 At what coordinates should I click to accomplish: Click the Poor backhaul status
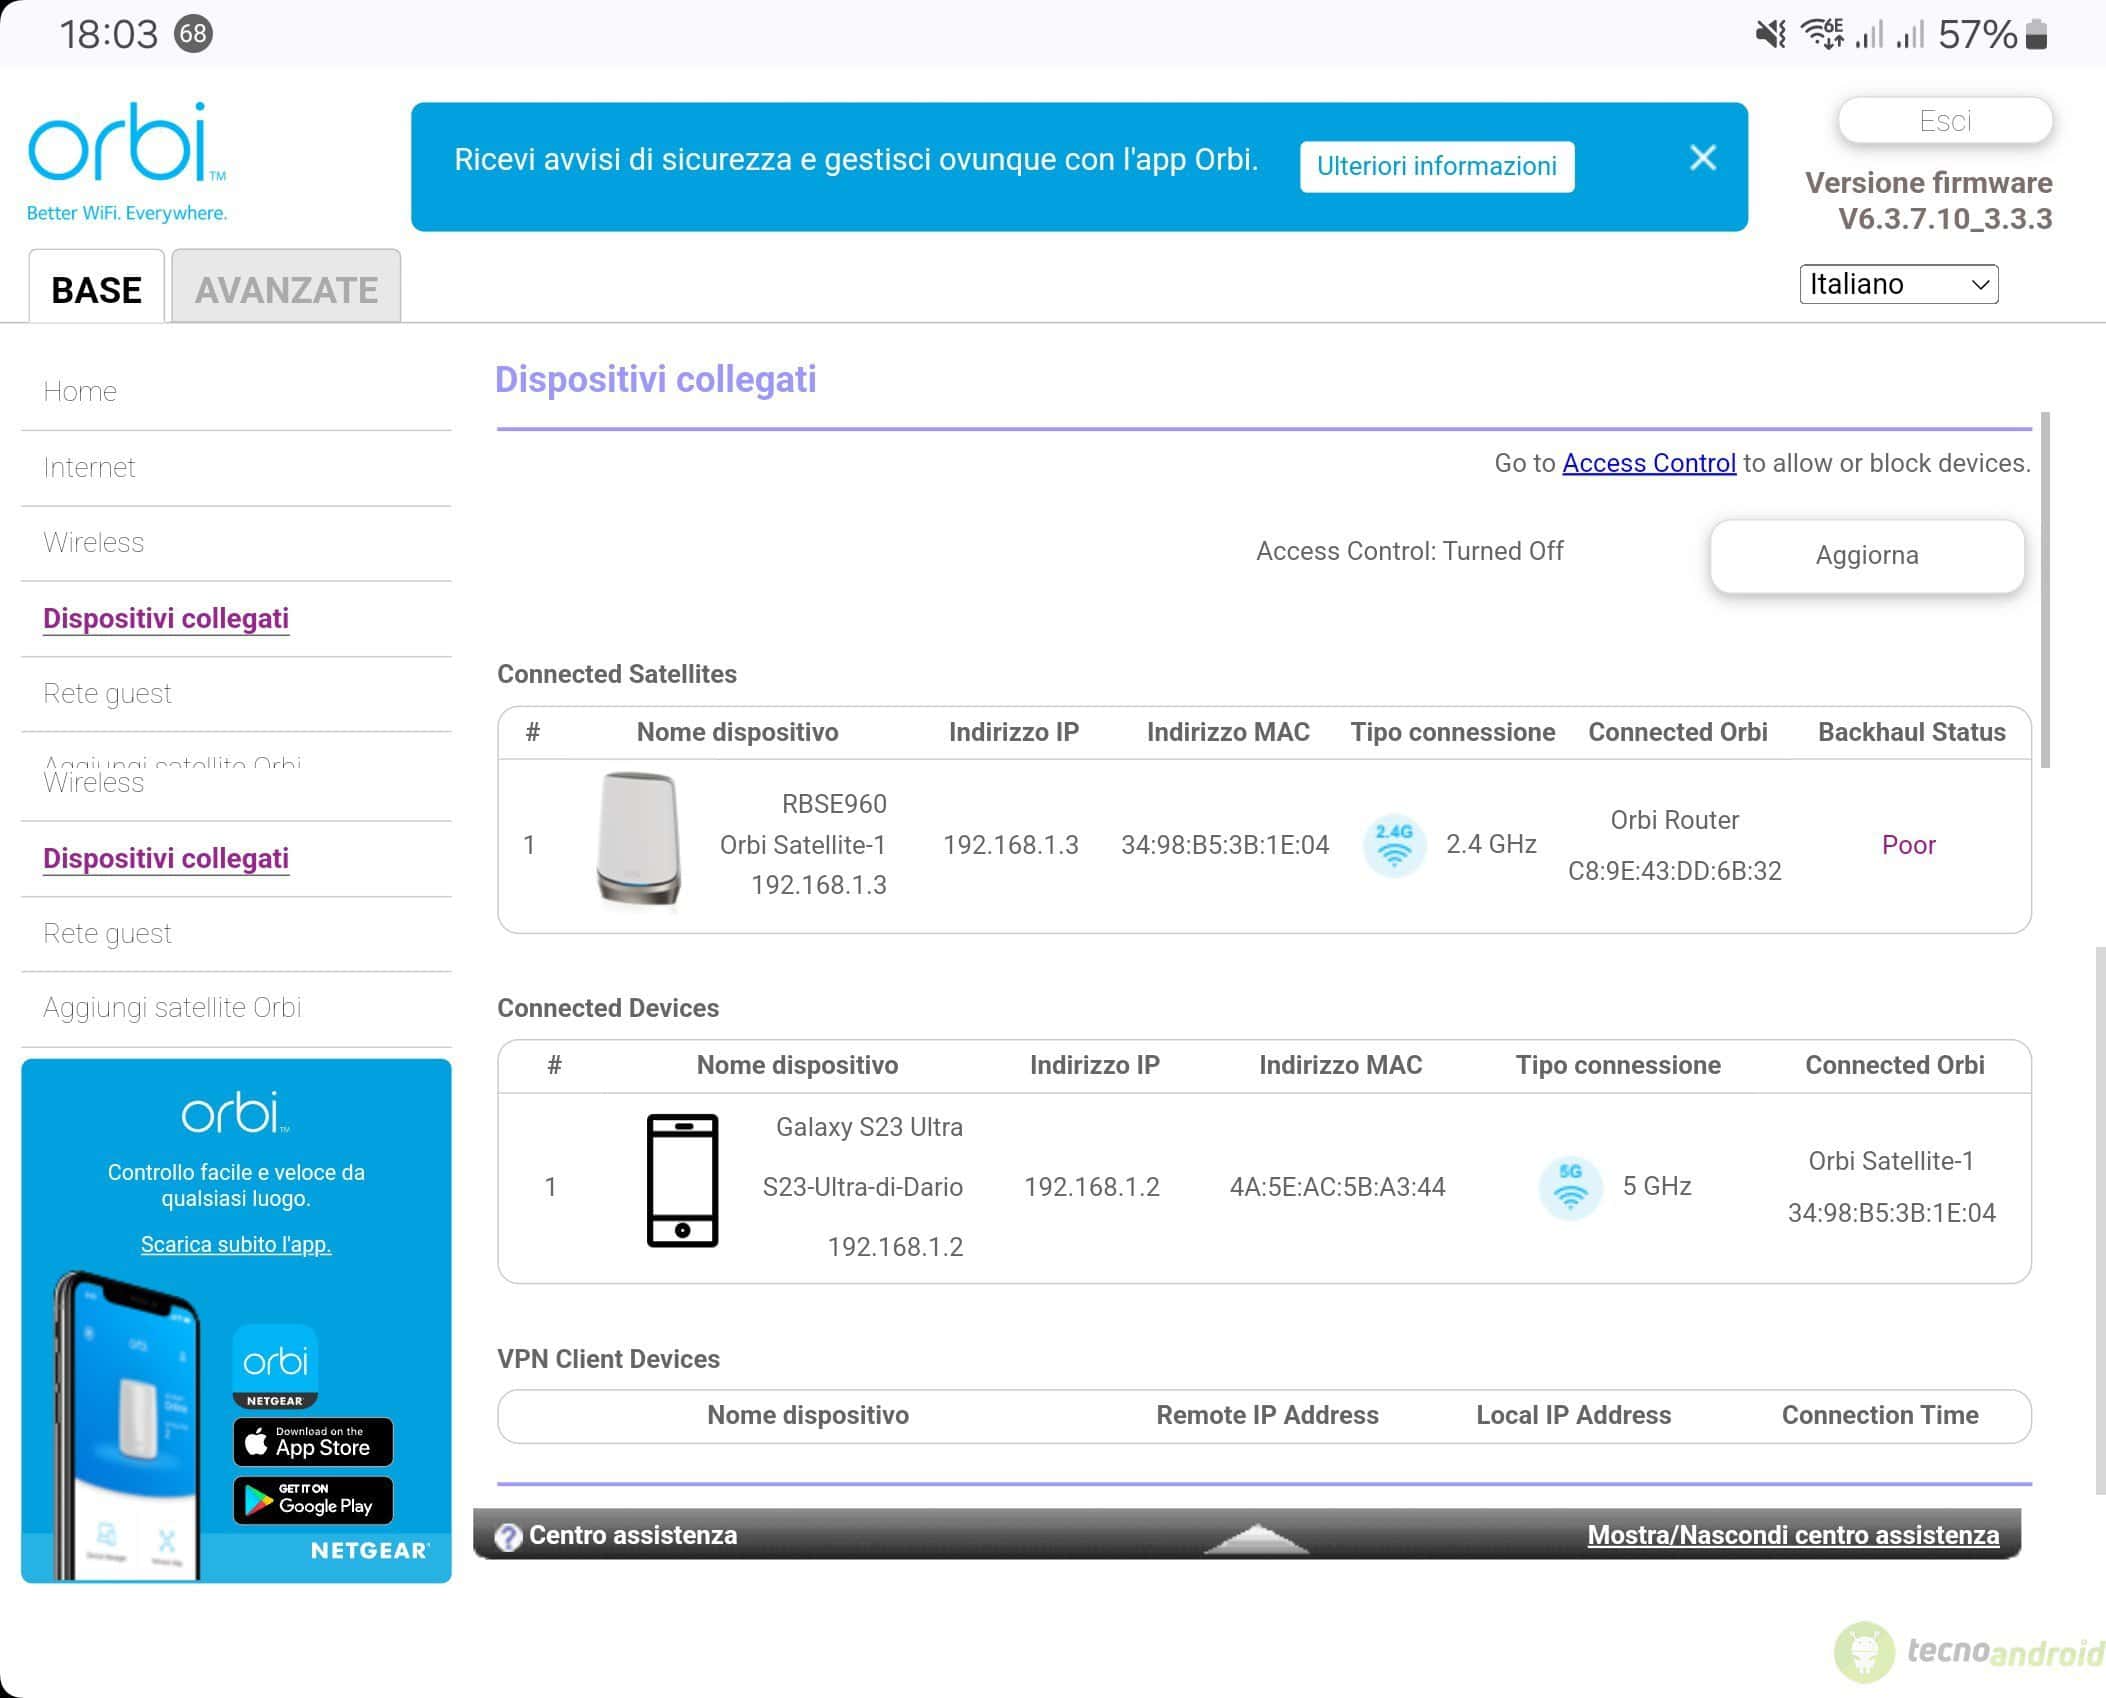(x=1909, y=845)
